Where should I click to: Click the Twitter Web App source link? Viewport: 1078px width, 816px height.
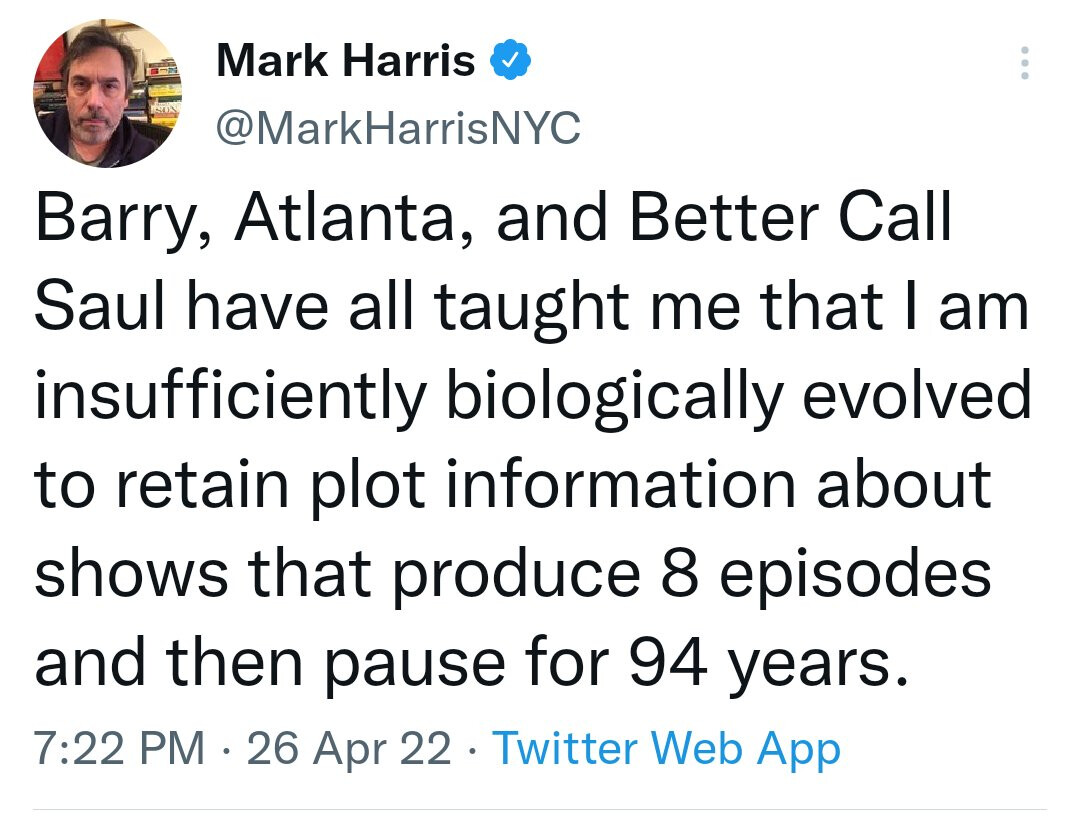point(667,748)
